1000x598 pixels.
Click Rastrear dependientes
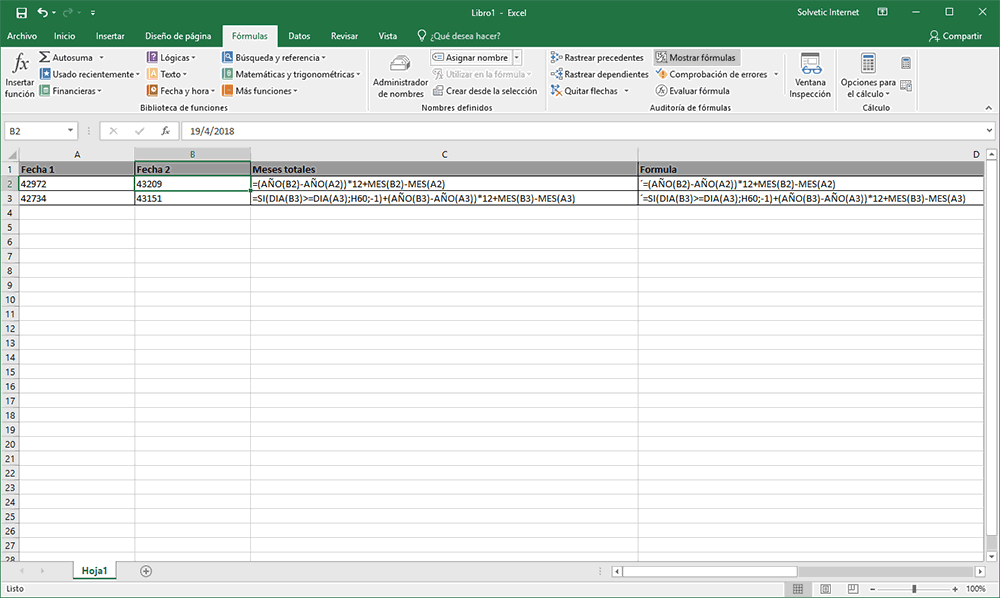click(x=599, y=74)
